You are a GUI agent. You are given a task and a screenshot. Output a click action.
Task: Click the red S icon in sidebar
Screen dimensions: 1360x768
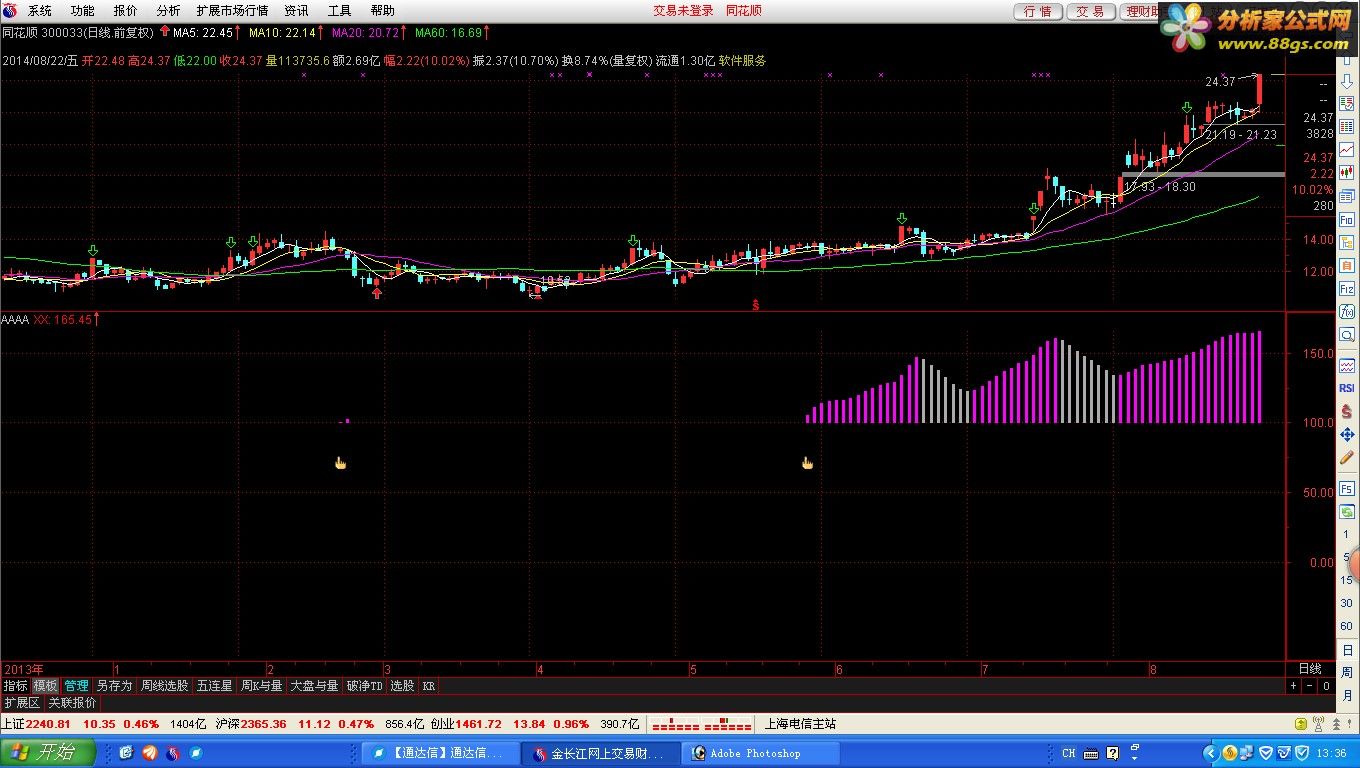(1347, 410)
